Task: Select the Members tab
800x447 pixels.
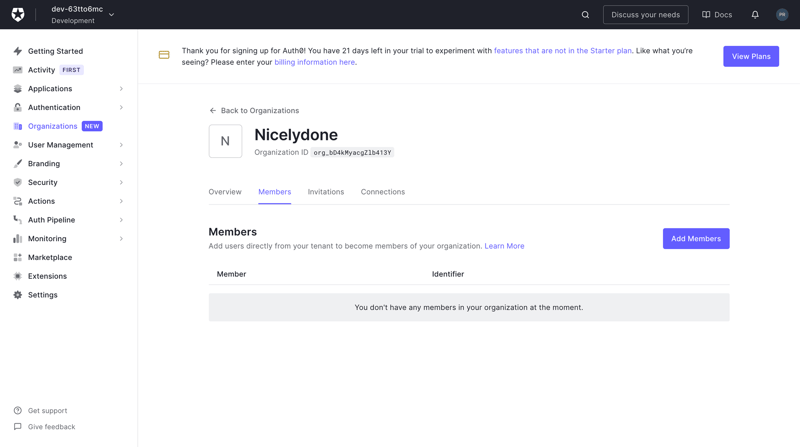Action: click(274, 192)
